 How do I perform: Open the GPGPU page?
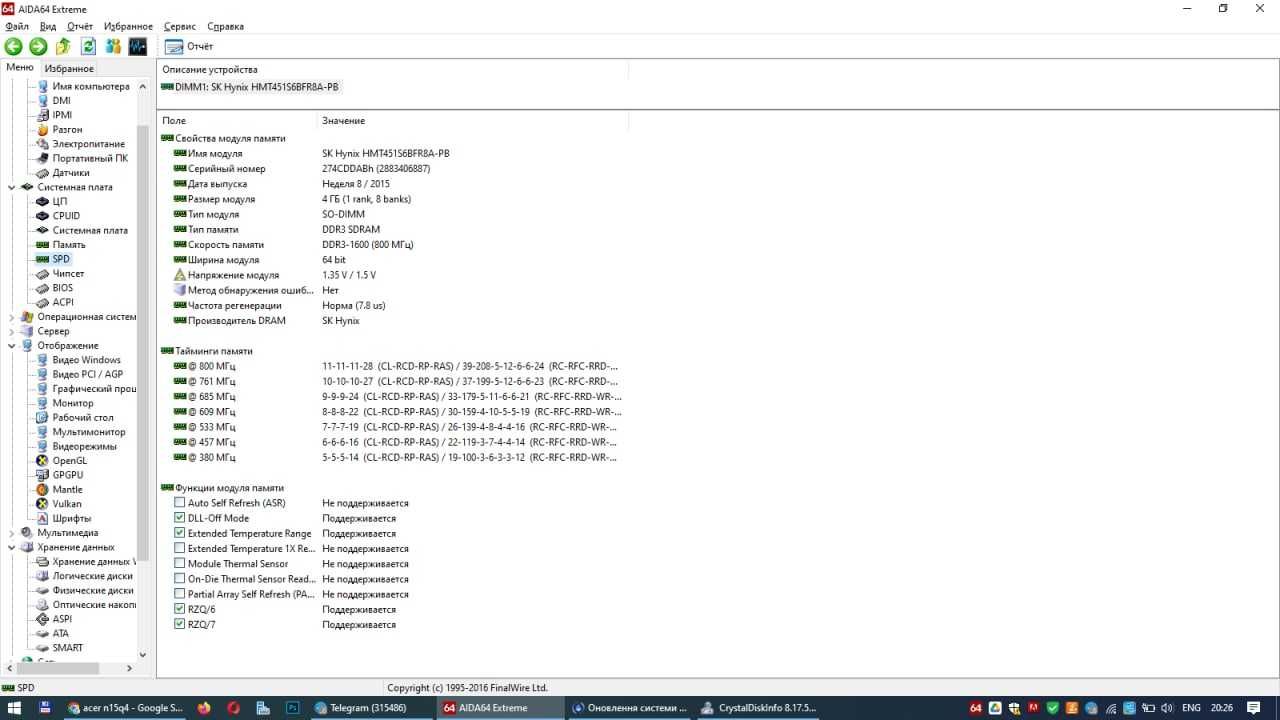pyautogui.click(x=68, y=475)
